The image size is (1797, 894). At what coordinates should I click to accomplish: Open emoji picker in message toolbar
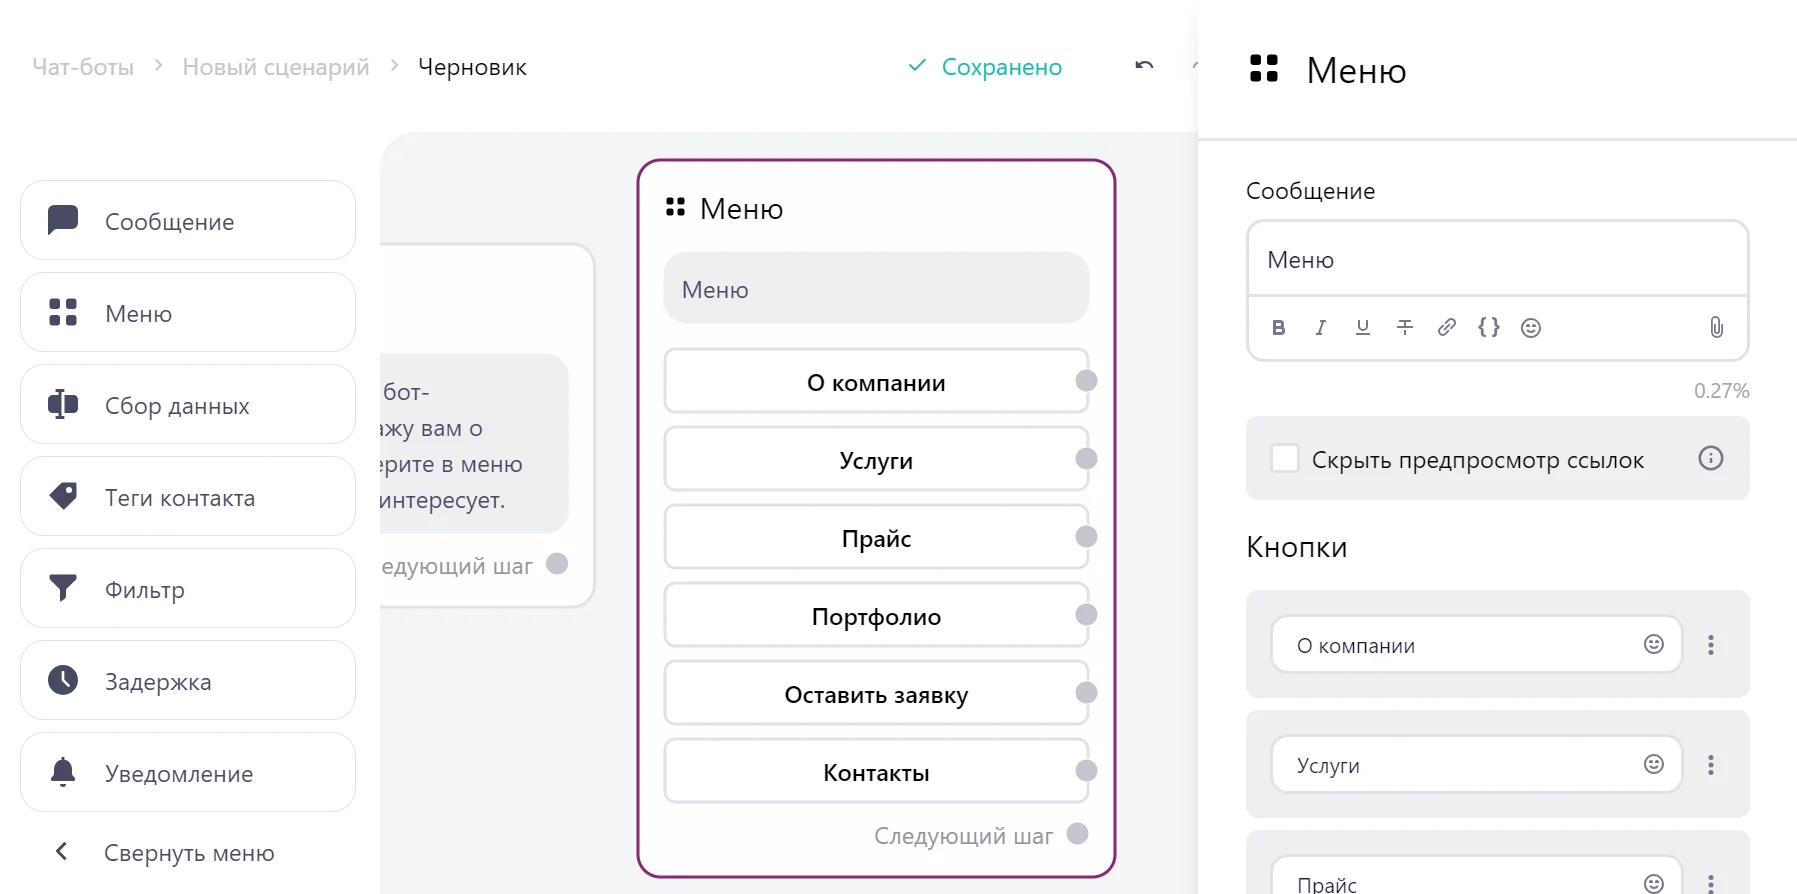[x=1530, y=328]
